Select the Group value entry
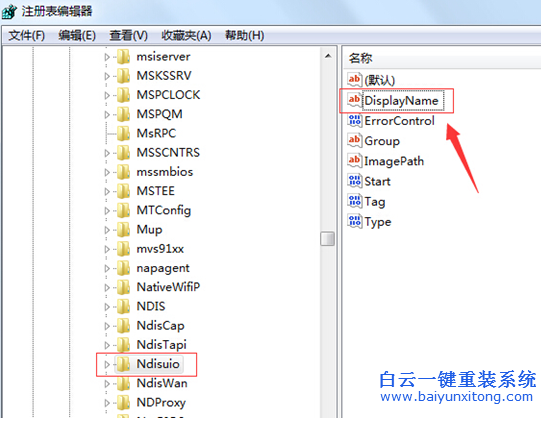 coord(382,141)
